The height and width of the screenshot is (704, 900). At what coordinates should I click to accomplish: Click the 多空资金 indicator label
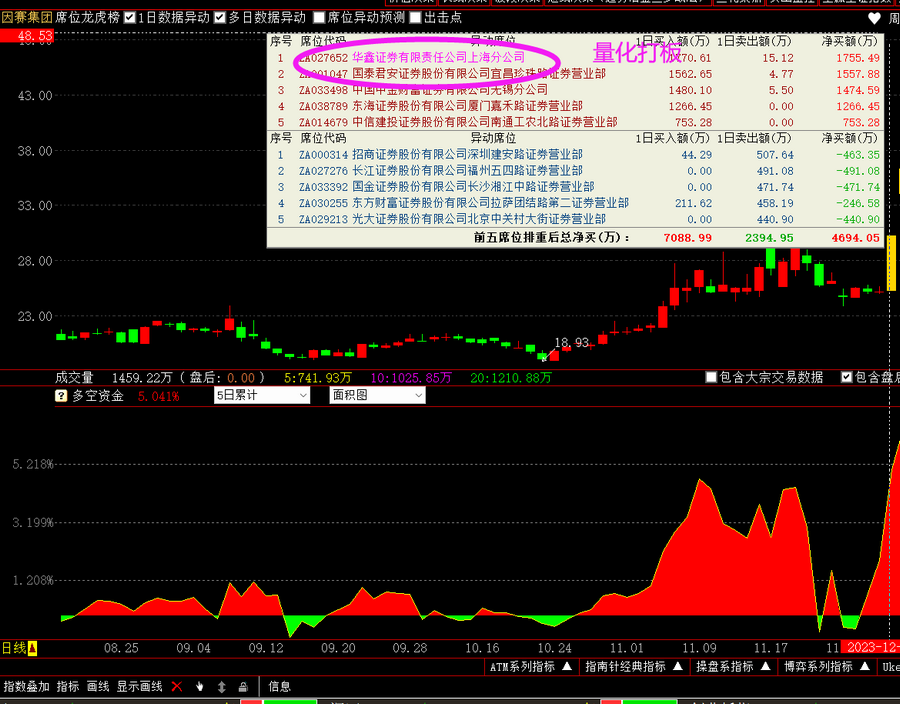click(x=98, y=396)
